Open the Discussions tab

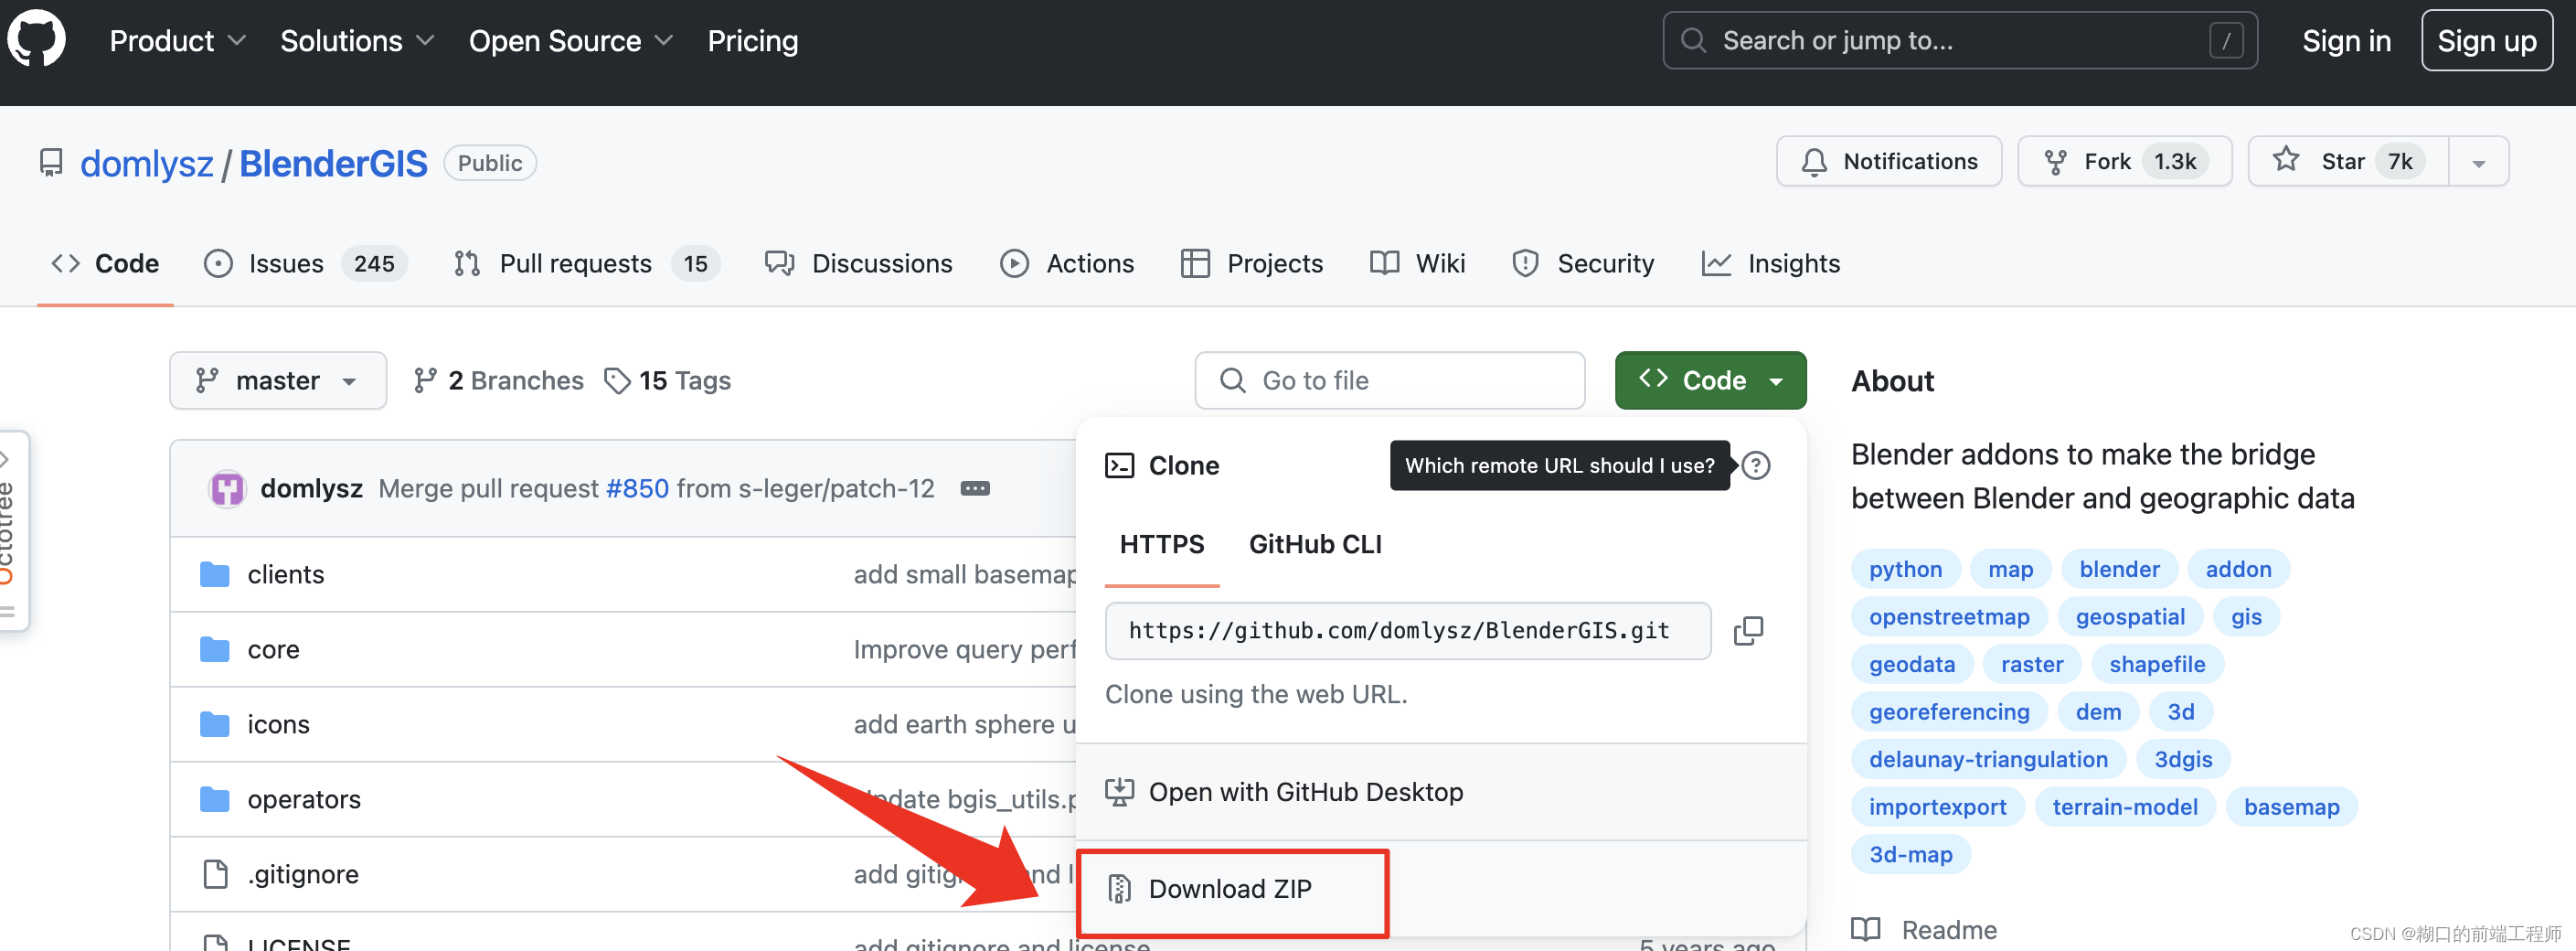[858, 264]
